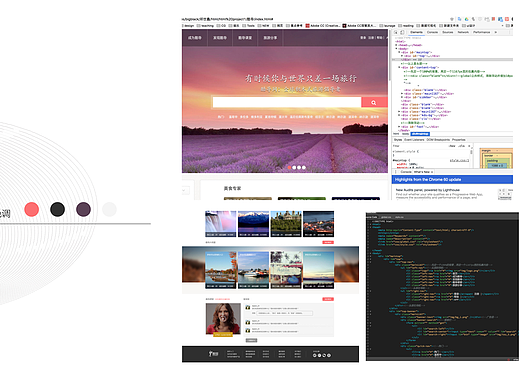This screenshot has width=520, height=390.
Task: Open the Properties tab in DevTools
Action: pyautogui.click(x=459, y=140)
